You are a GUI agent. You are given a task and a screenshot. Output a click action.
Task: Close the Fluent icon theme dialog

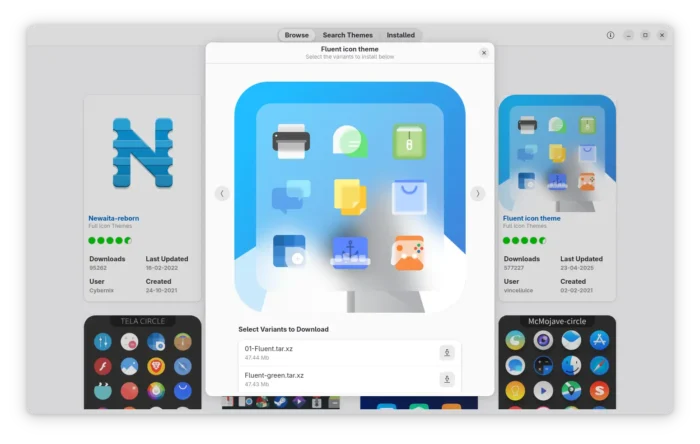pos(483,53)
